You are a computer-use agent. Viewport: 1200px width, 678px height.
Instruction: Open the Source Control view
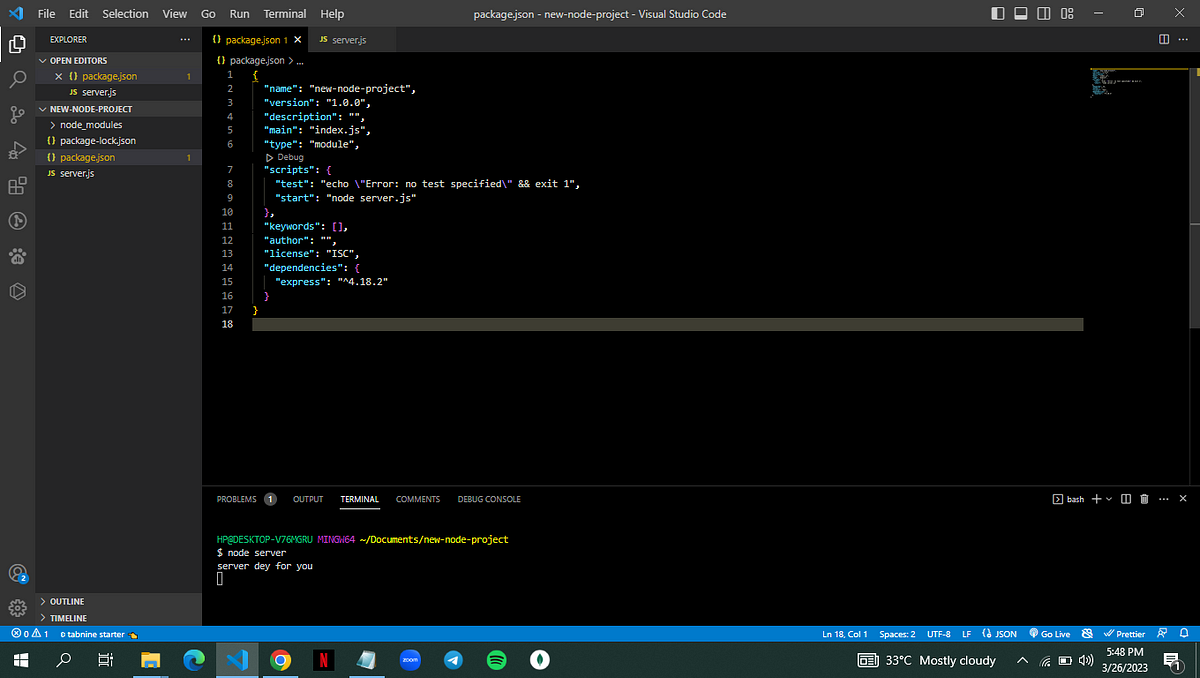tap(17, 114)
